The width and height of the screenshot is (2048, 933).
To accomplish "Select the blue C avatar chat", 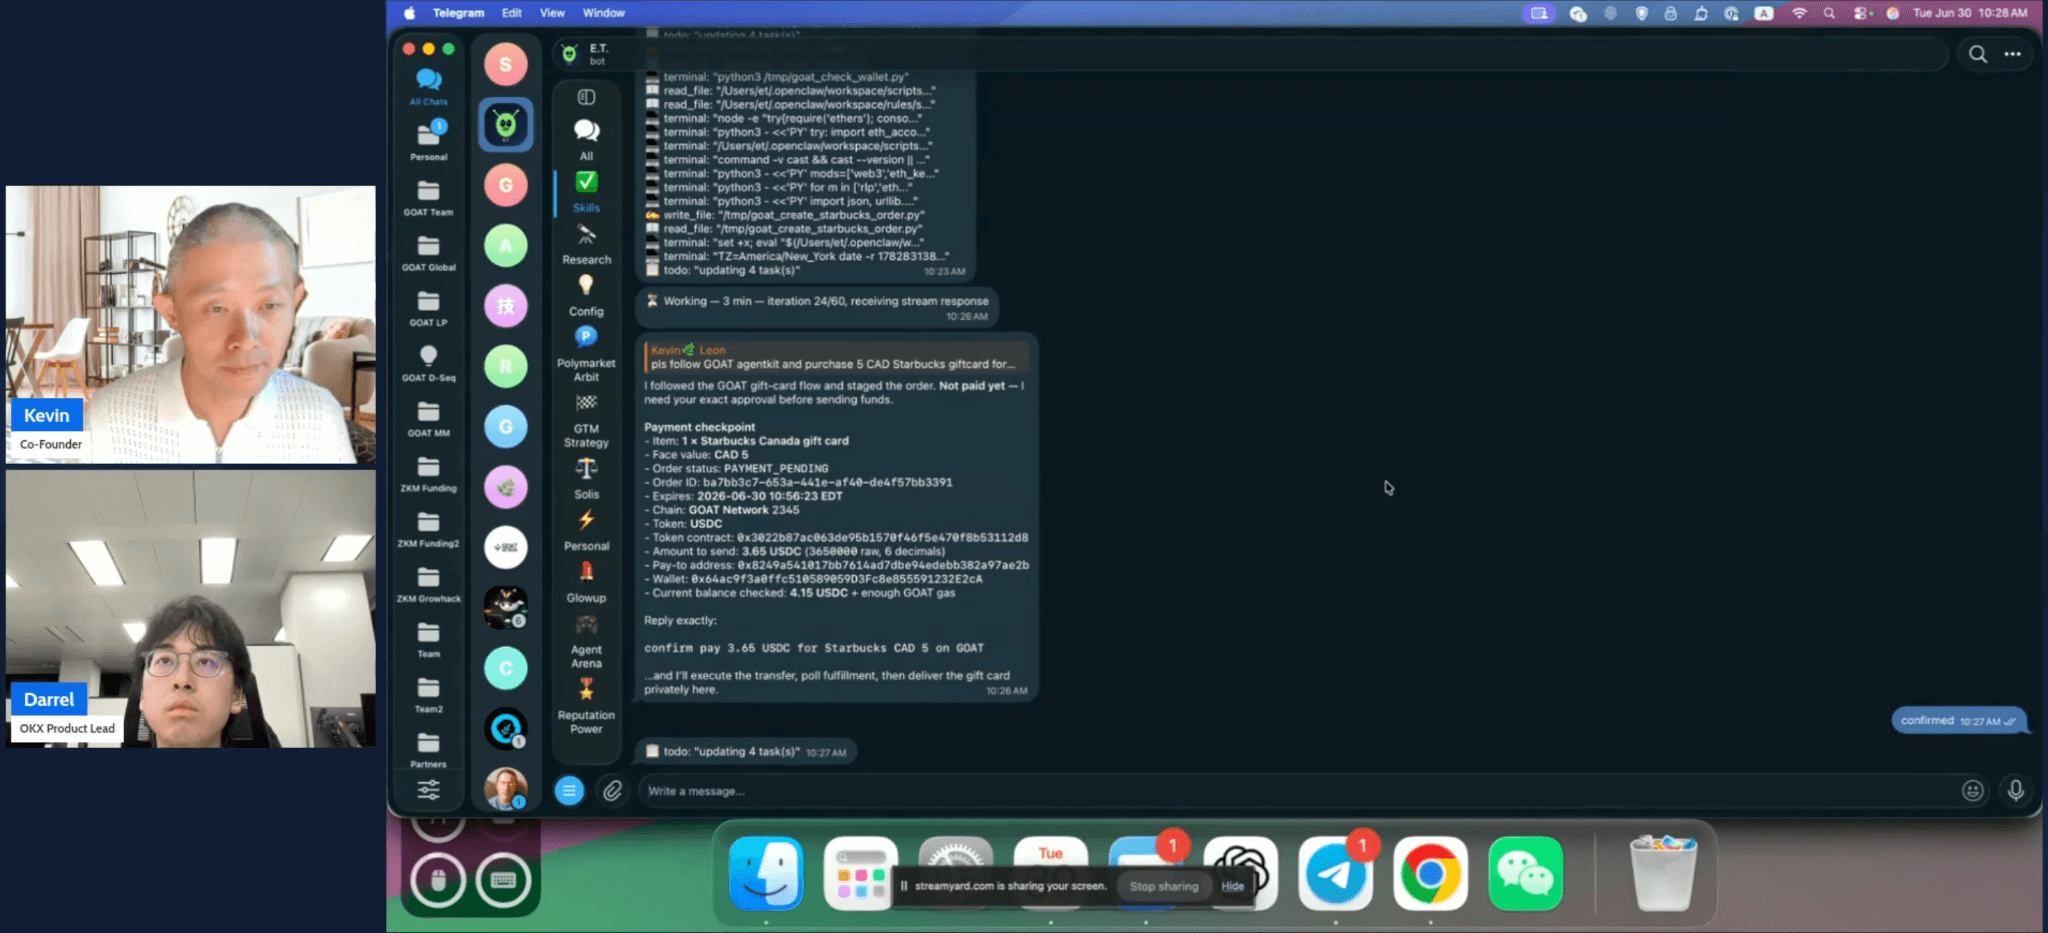I will coord(506,668).
